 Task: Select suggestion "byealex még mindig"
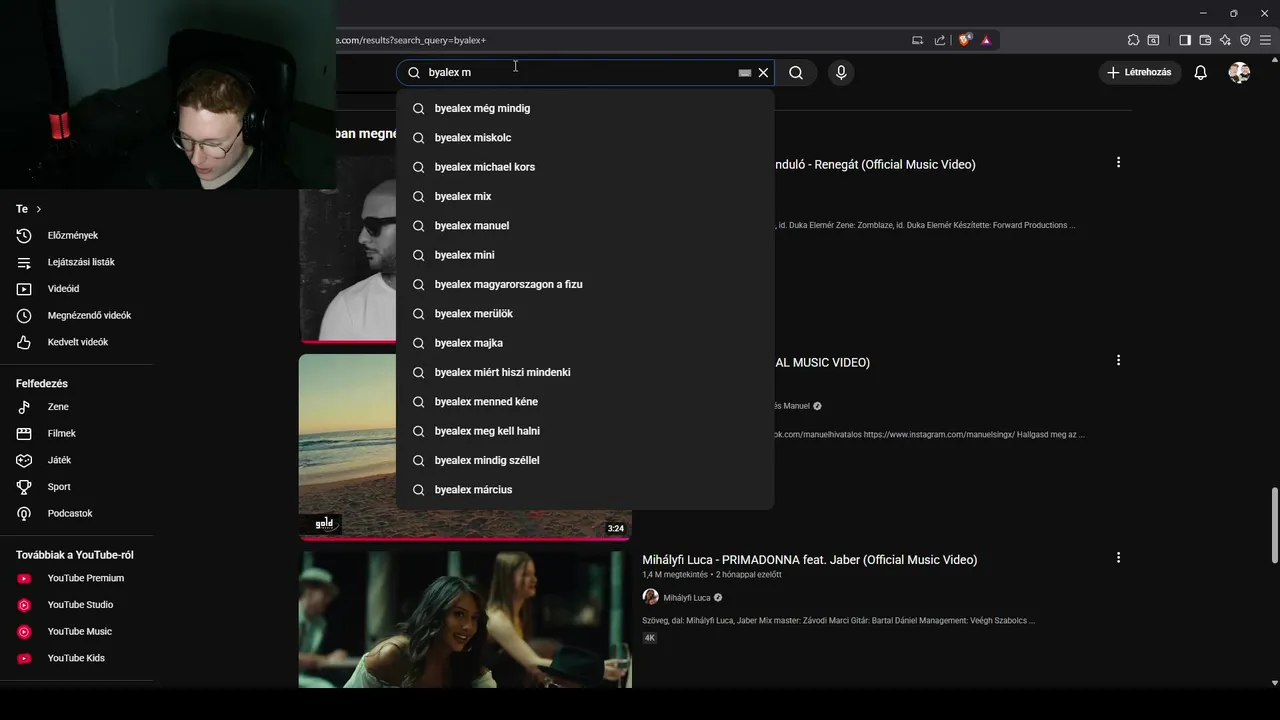click(x=585, y=108)
